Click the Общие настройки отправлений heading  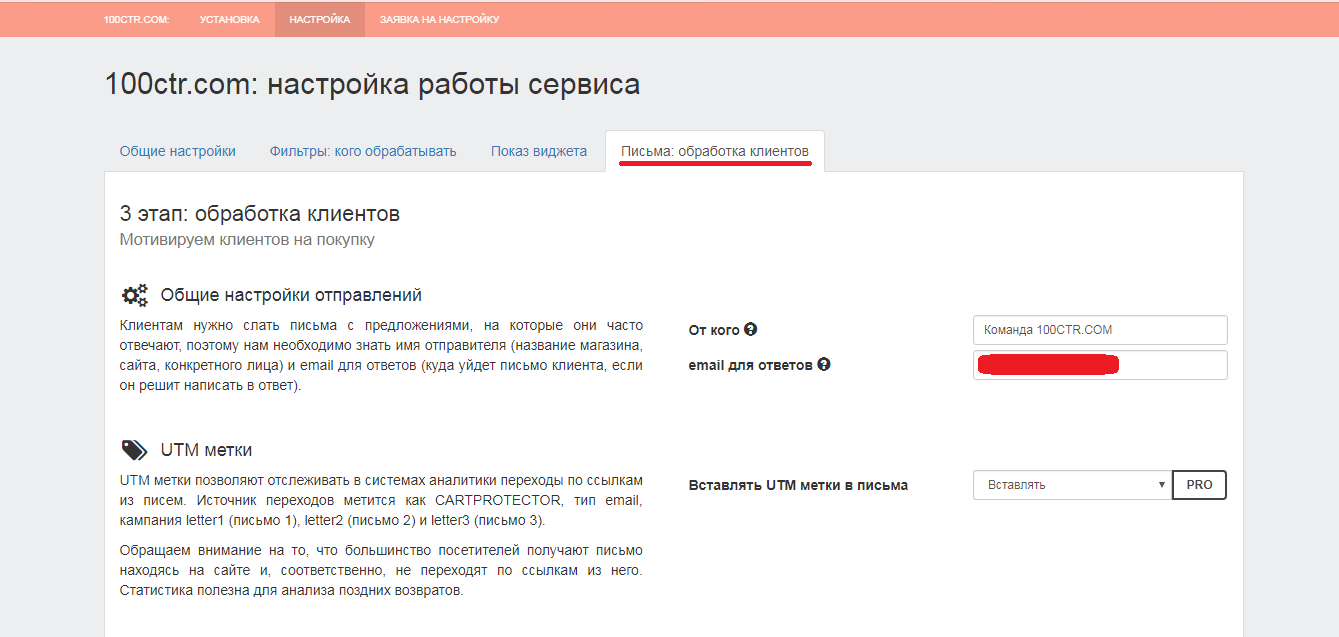(x=291, y=295)
